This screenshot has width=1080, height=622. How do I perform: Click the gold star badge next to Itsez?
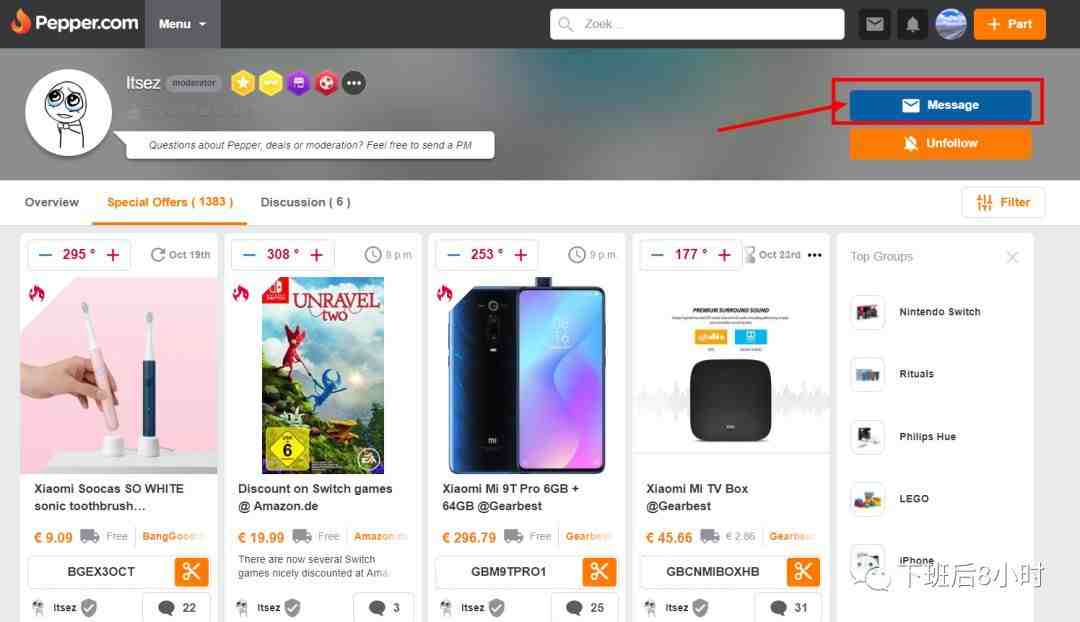click(x=242, y=83)
